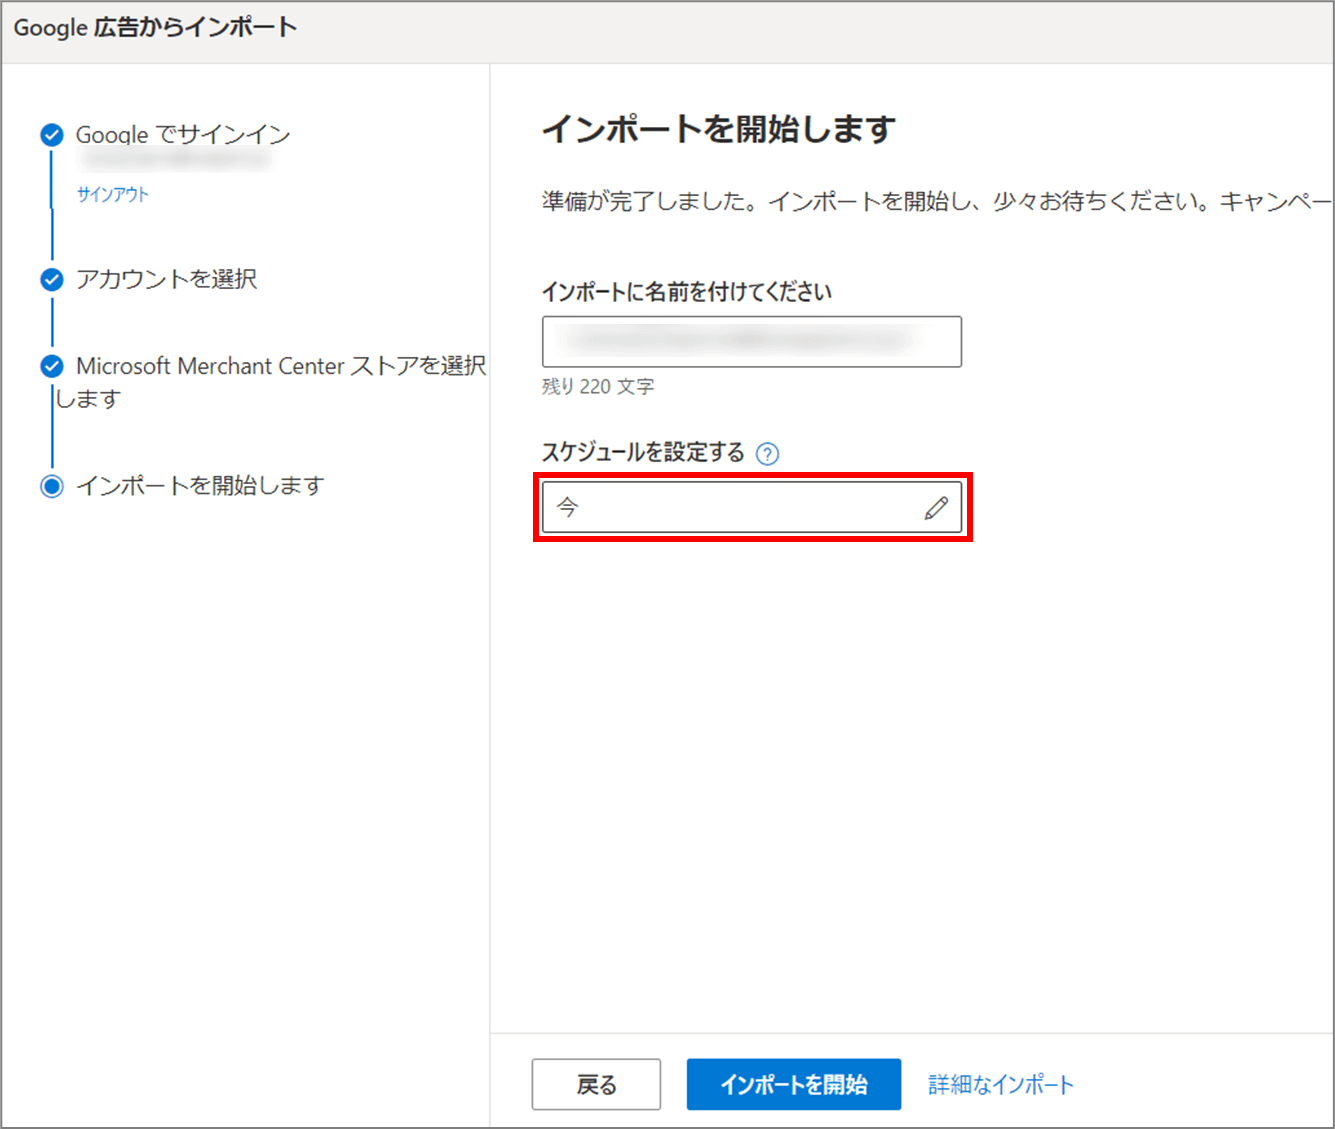Open the 詳細なインポート link

tap(1001, 1085)
